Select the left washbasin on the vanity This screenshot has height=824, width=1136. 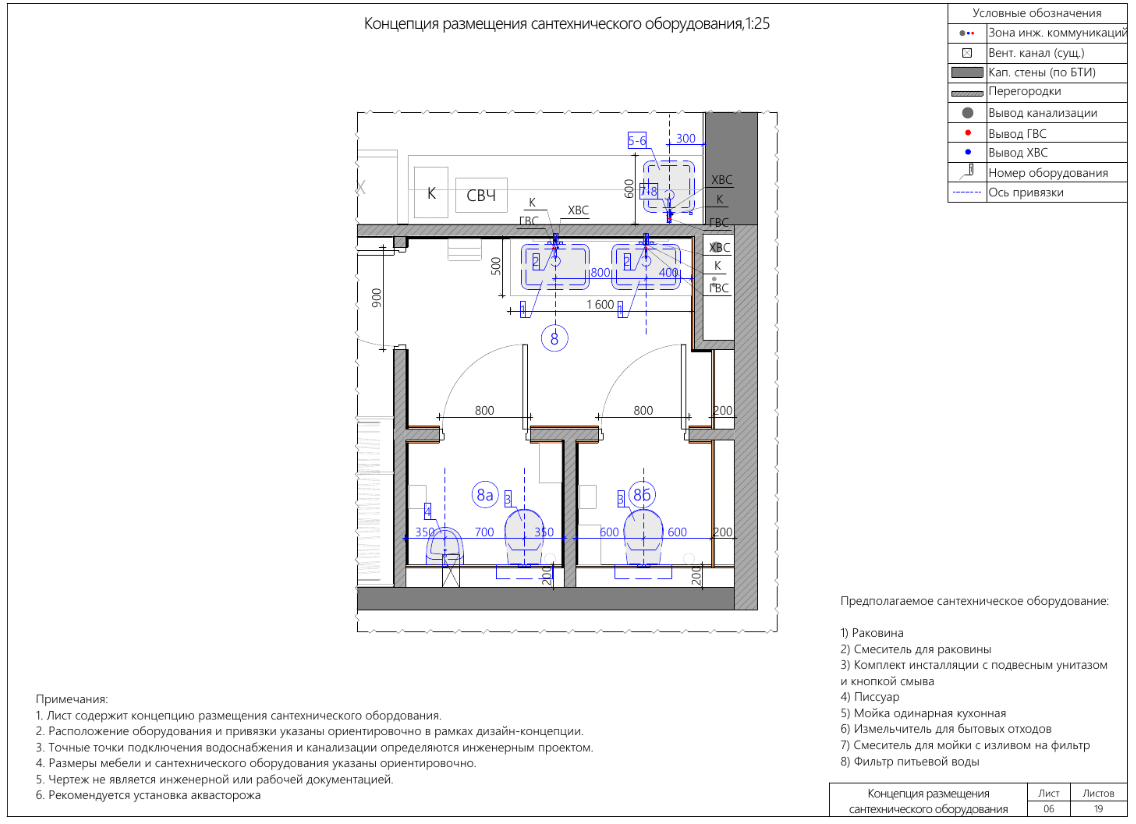556,266
